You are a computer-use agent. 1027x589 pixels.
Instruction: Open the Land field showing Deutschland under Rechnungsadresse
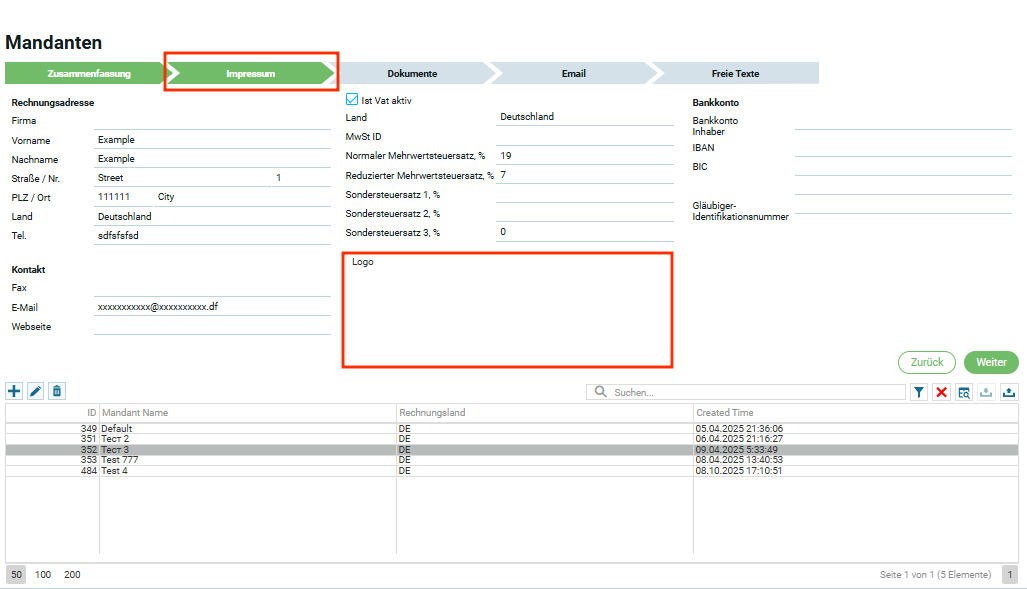click(212, 216)
